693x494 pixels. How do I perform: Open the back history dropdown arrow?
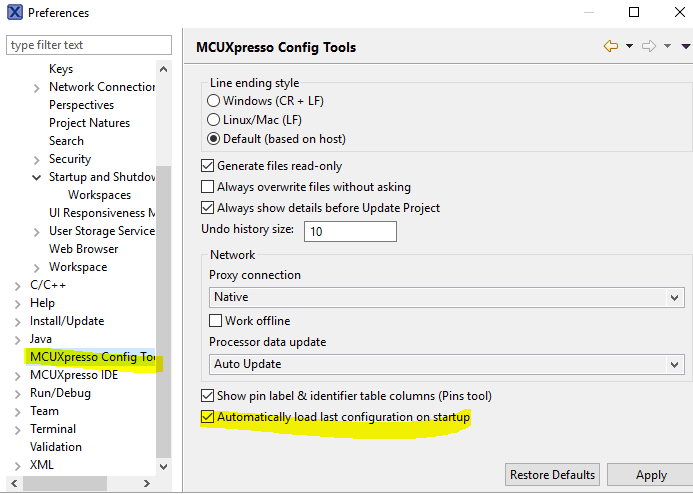coord(629,46)
